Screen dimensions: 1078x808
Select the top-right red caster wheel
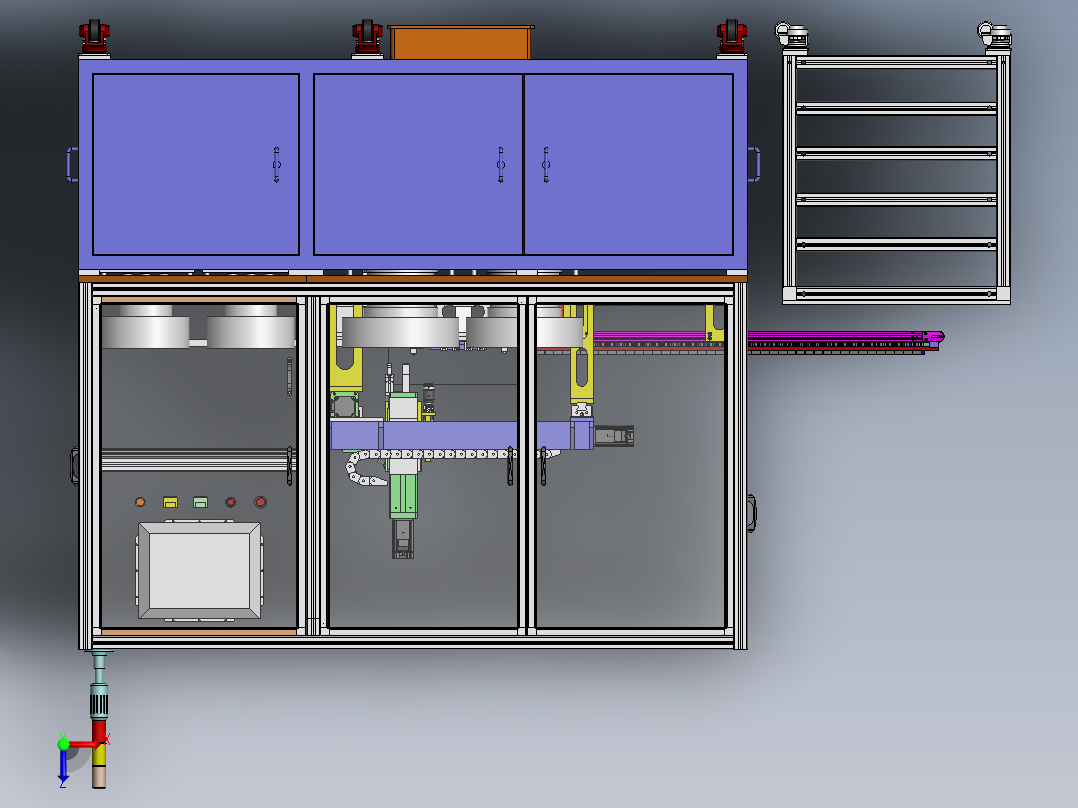732,37
